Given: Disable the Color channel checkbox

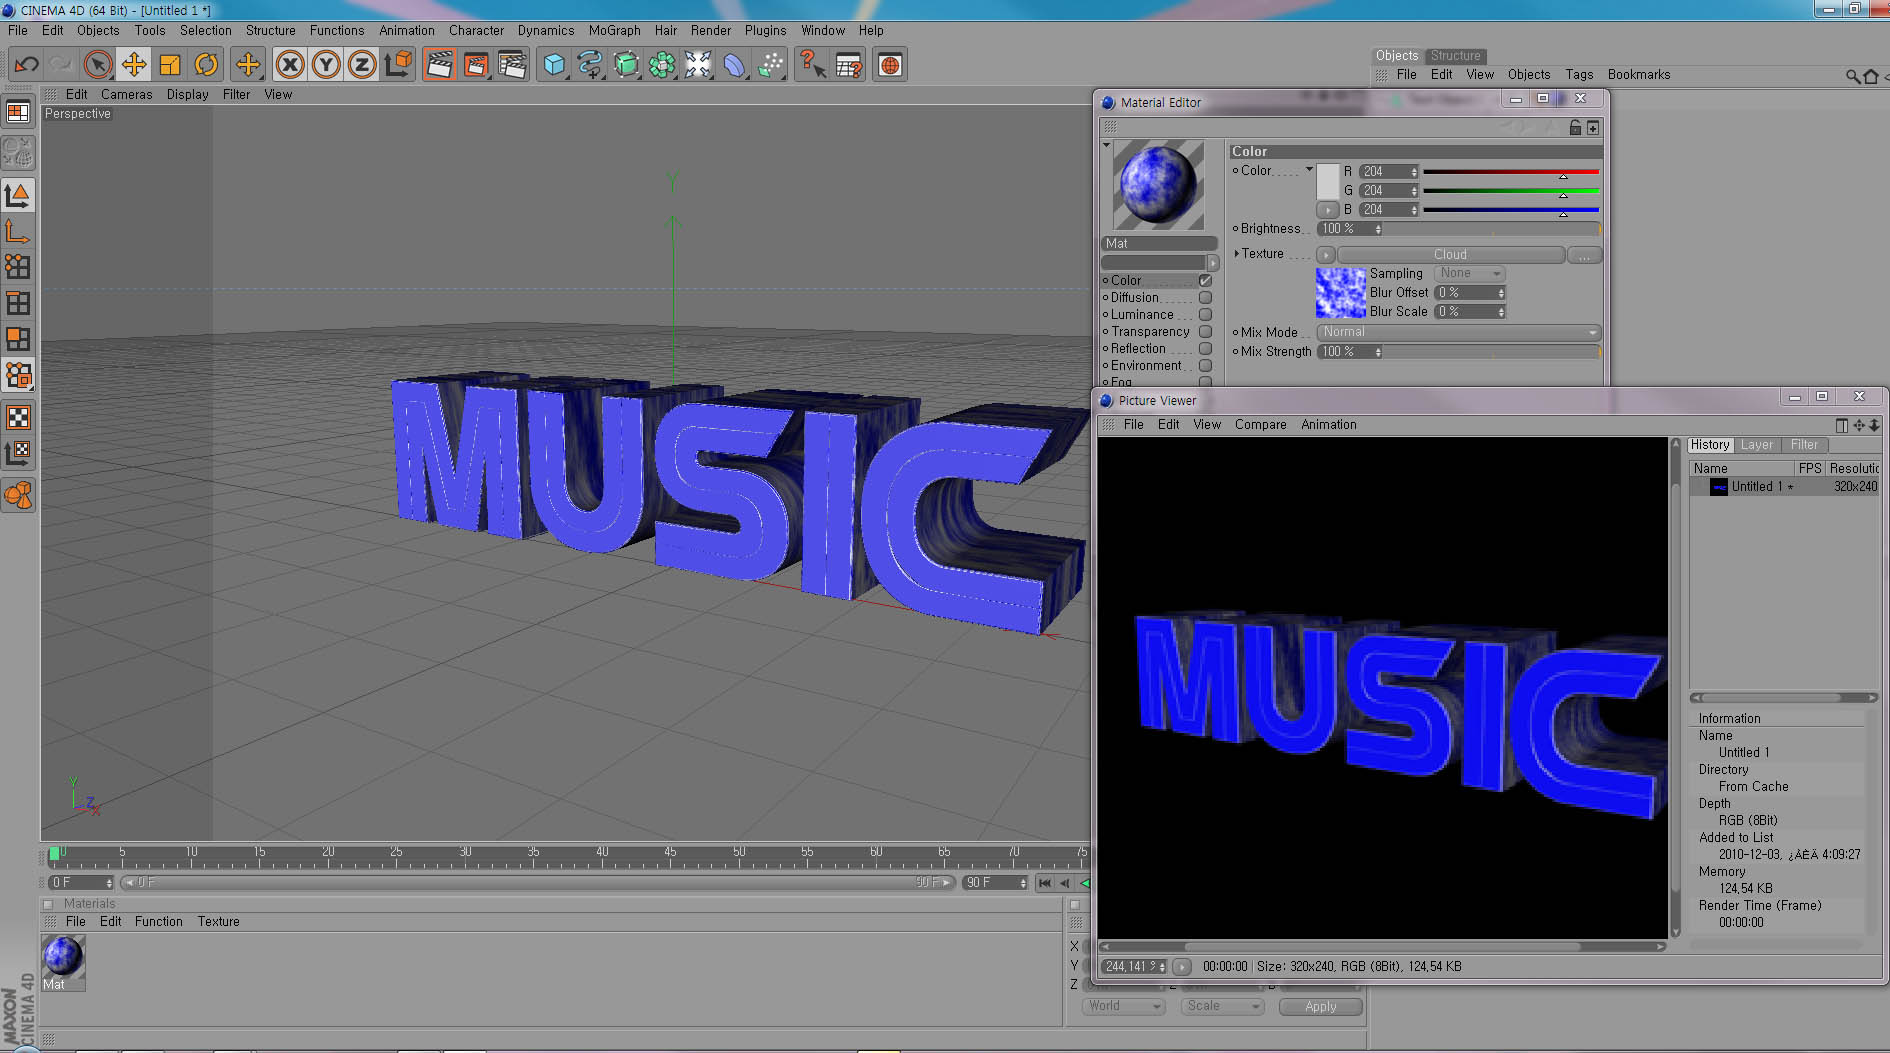Looking at the screenshot, I should pyautogui.click(x=1205, y=281).
